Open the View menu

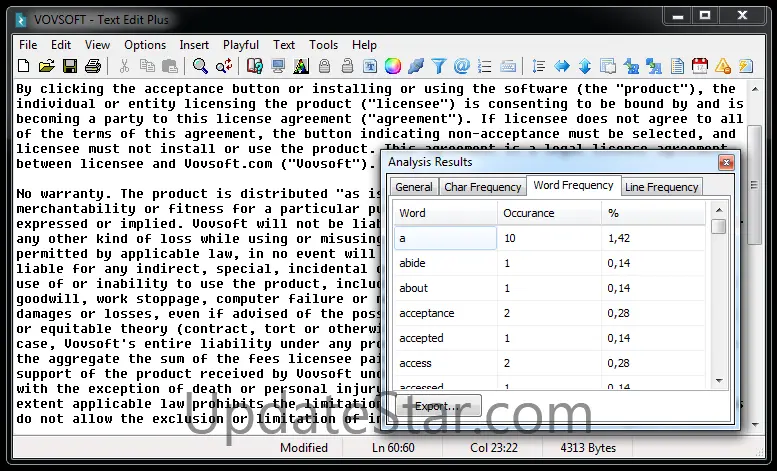(97, 45)
